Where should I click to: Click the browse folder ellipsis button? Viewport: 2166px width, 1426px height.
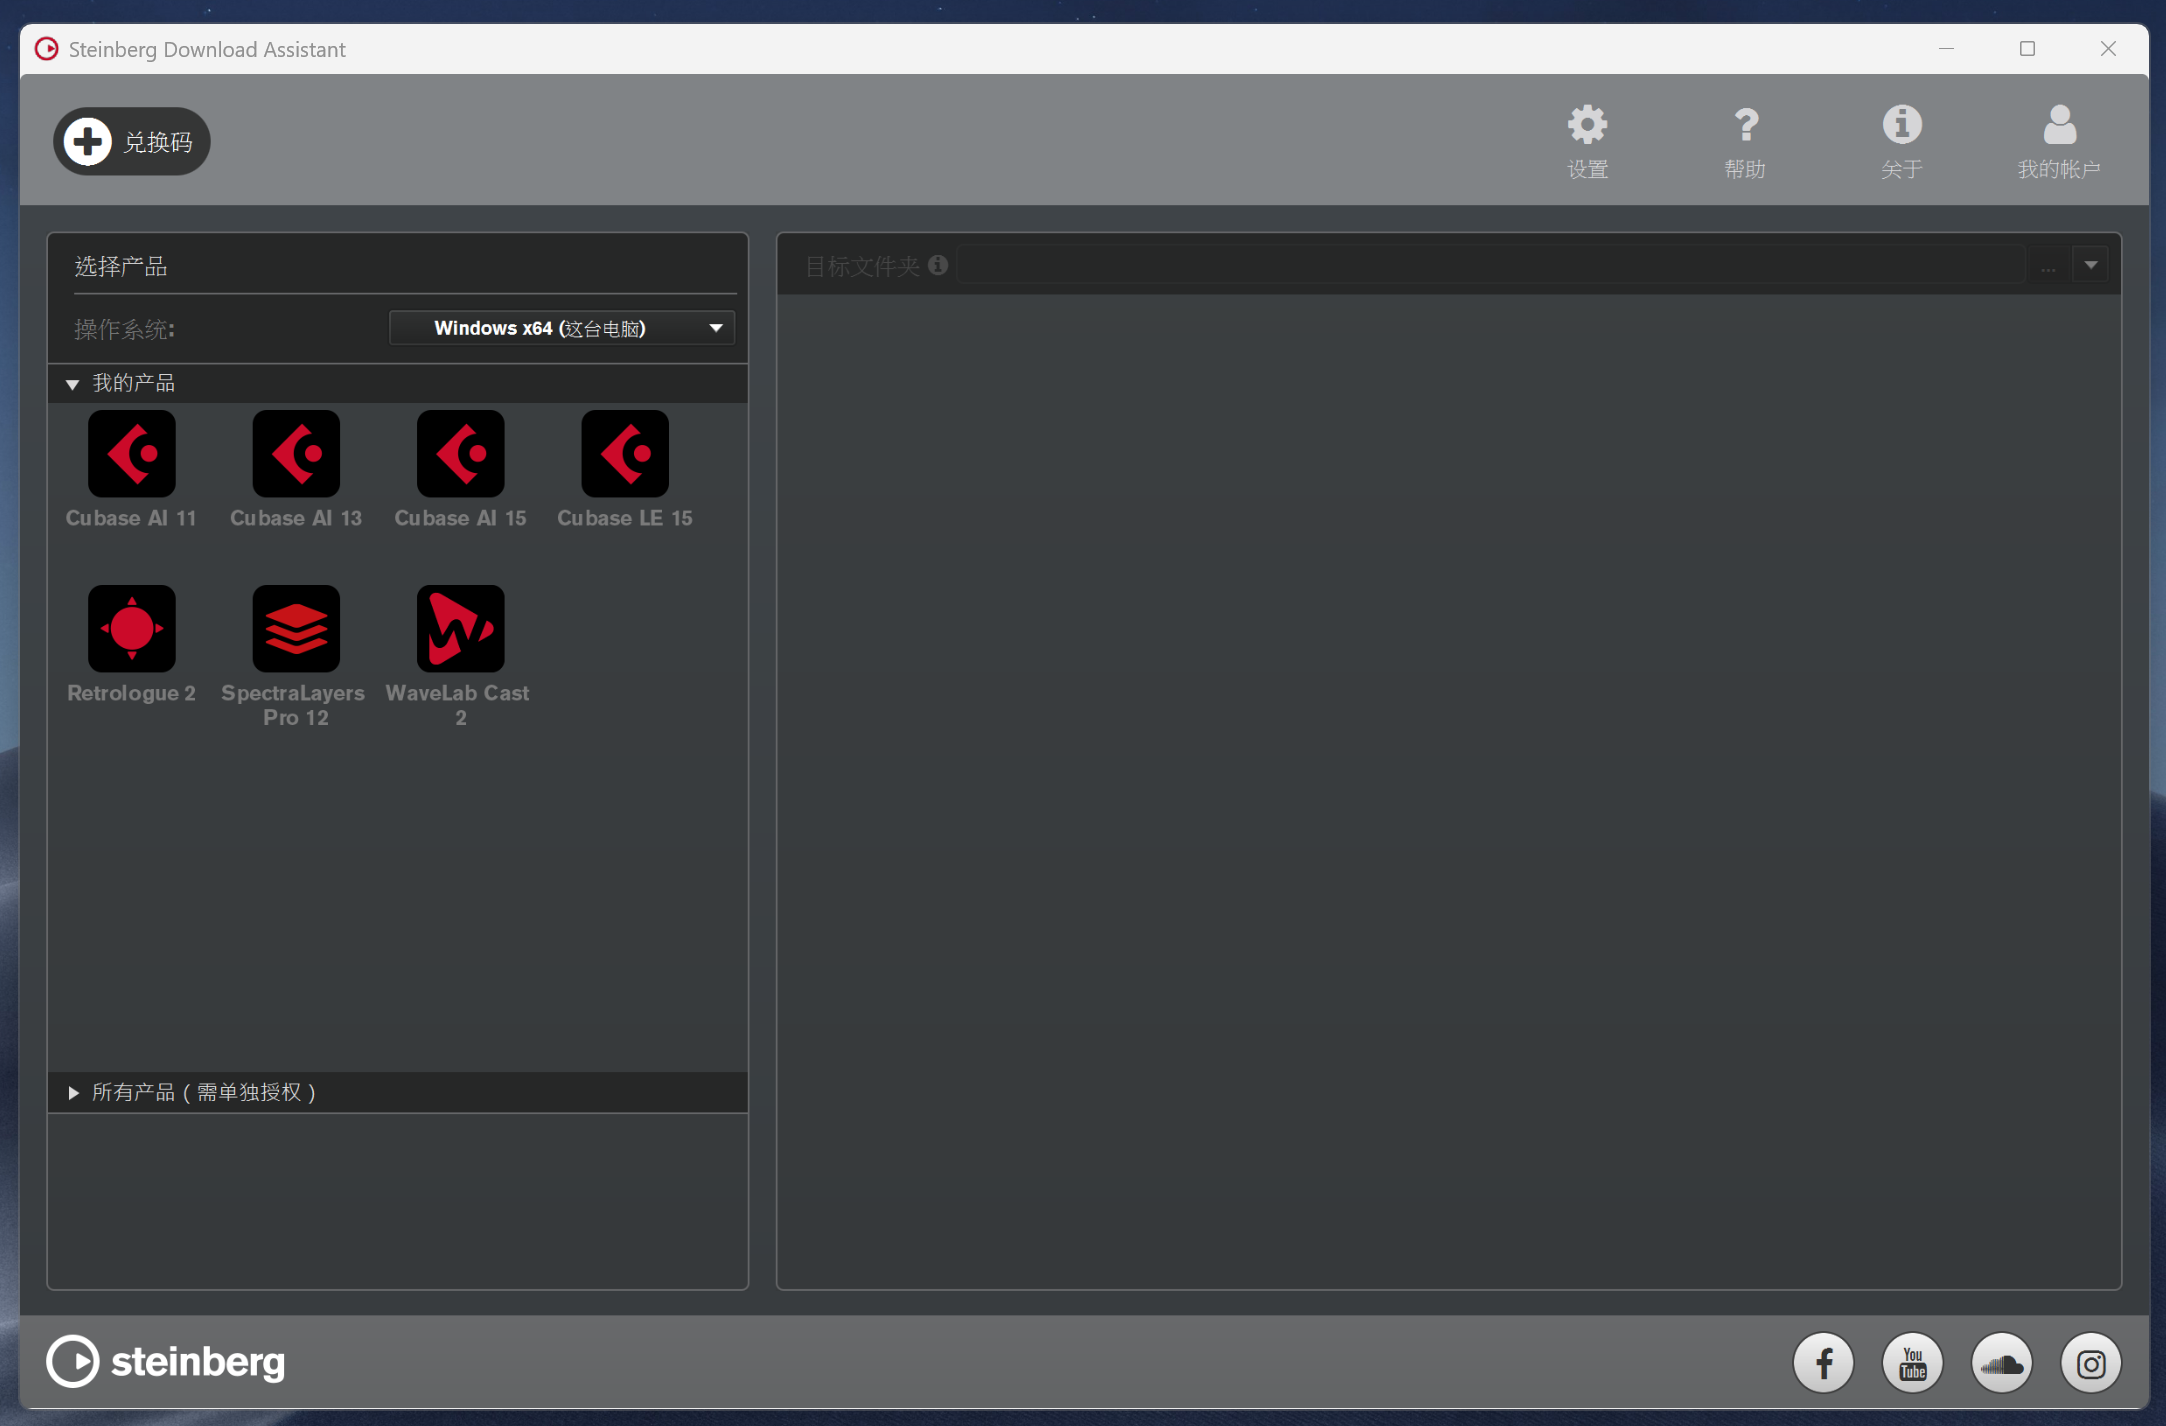pos(2048,265)
